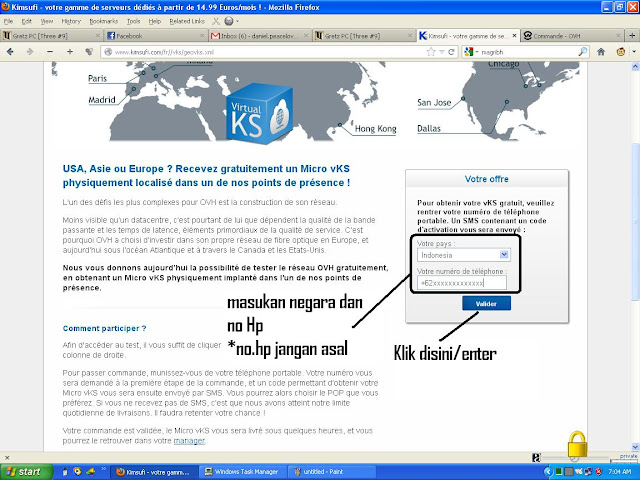The width and height of the screenshot is (640, 480).
Task: Click the zoom out minus button
Action: [x=50, y=52]
